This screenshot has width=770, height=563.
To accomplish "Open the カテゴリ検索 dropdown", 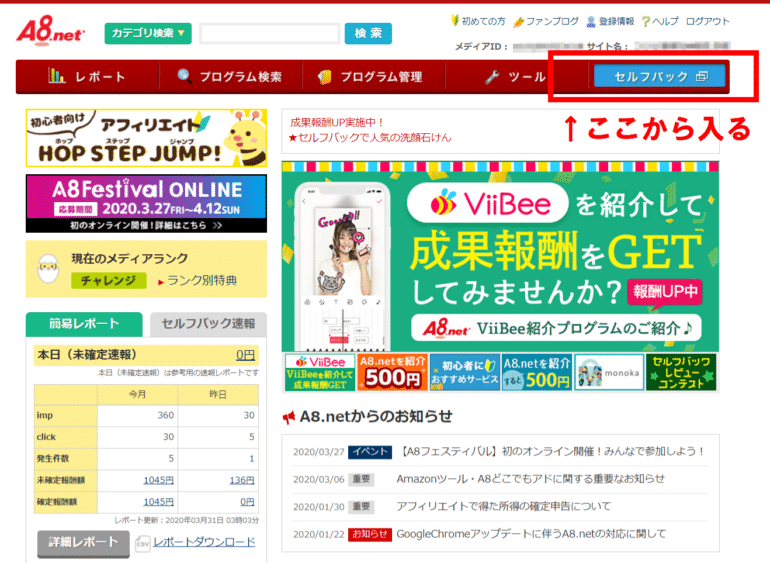I will [x=148, y=33].
